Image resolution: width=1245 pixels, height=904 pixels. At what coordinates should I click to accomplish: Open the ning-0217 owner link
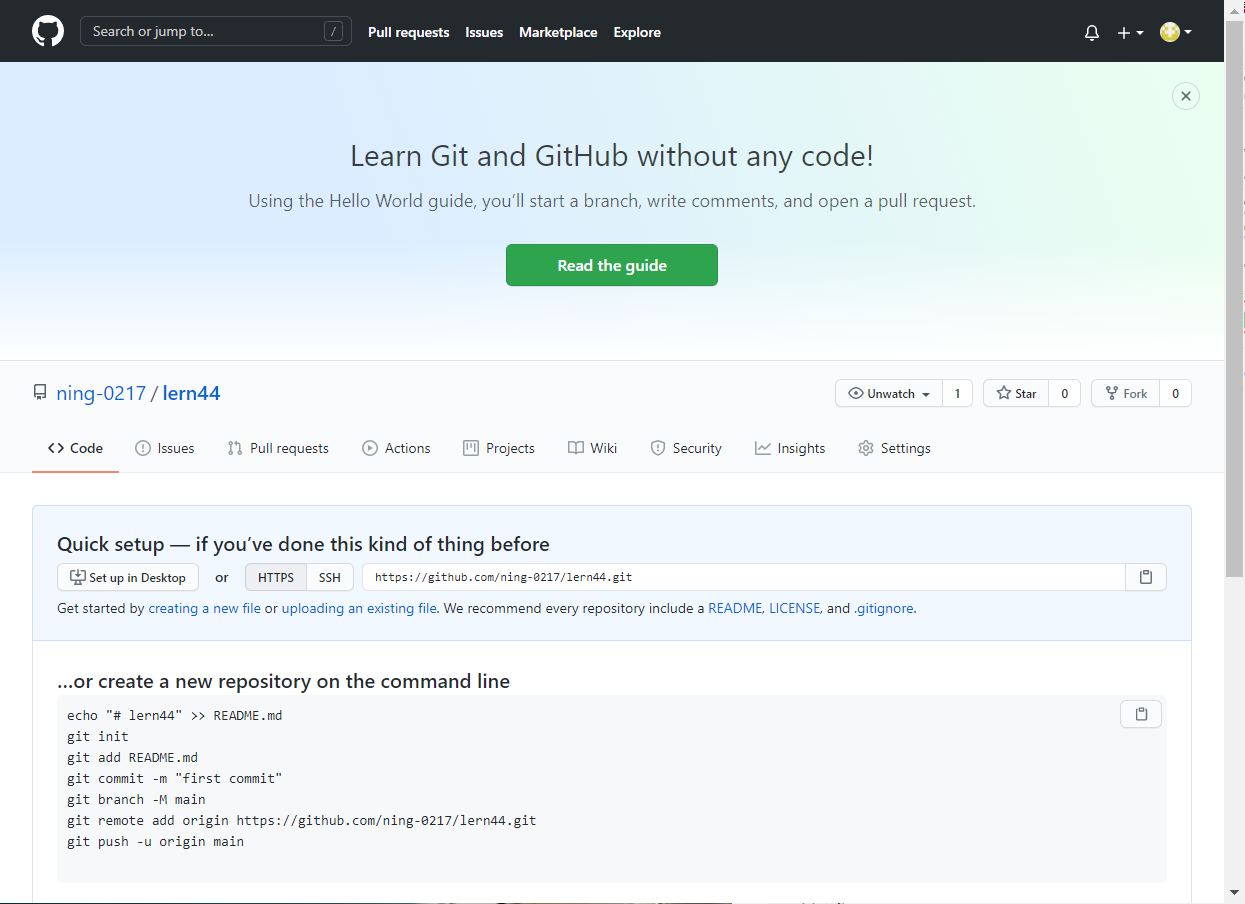tap(101, 393)
